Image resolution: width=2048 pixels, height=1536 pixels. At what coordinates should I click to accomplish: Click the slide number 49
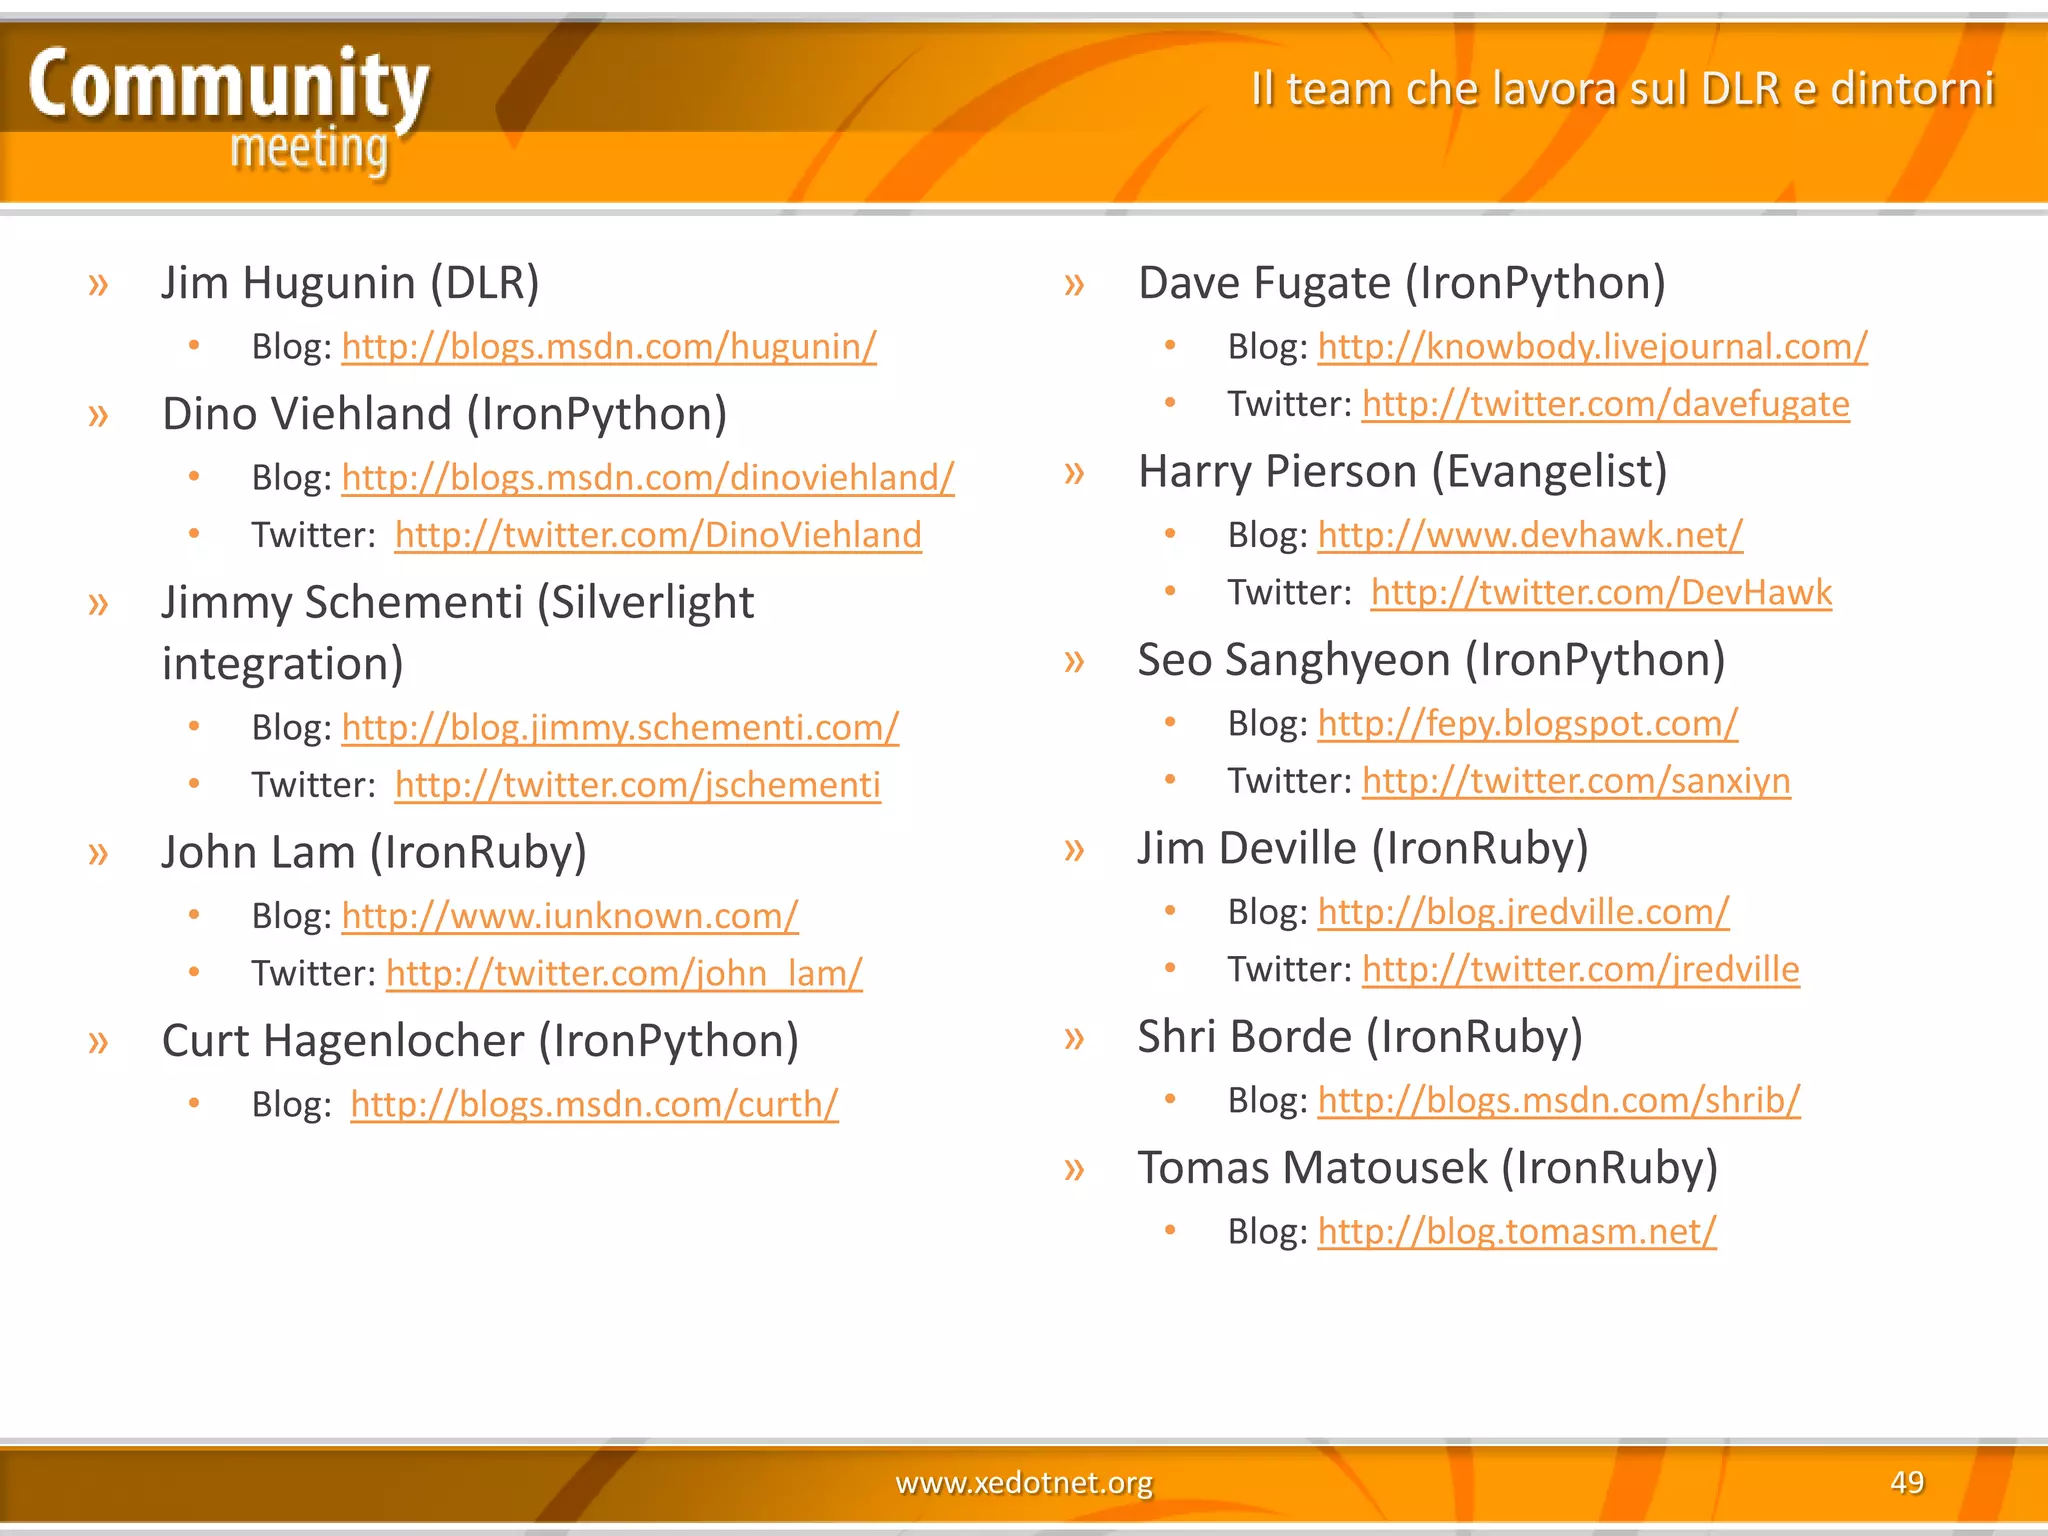(x=1907, y=1481)
